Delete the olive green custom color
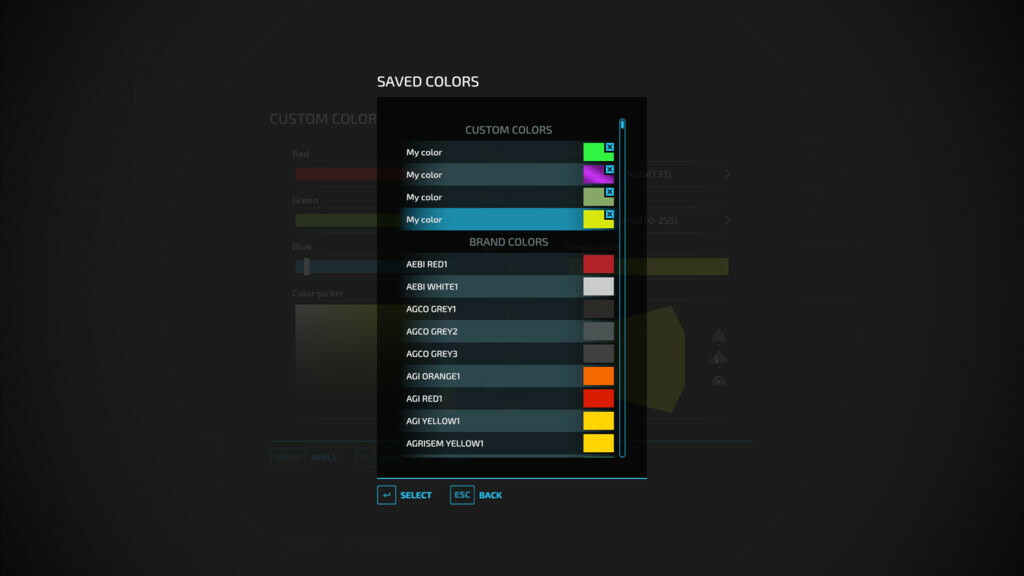Screen dimensions: 1024x576 click(x=610, y=192)
